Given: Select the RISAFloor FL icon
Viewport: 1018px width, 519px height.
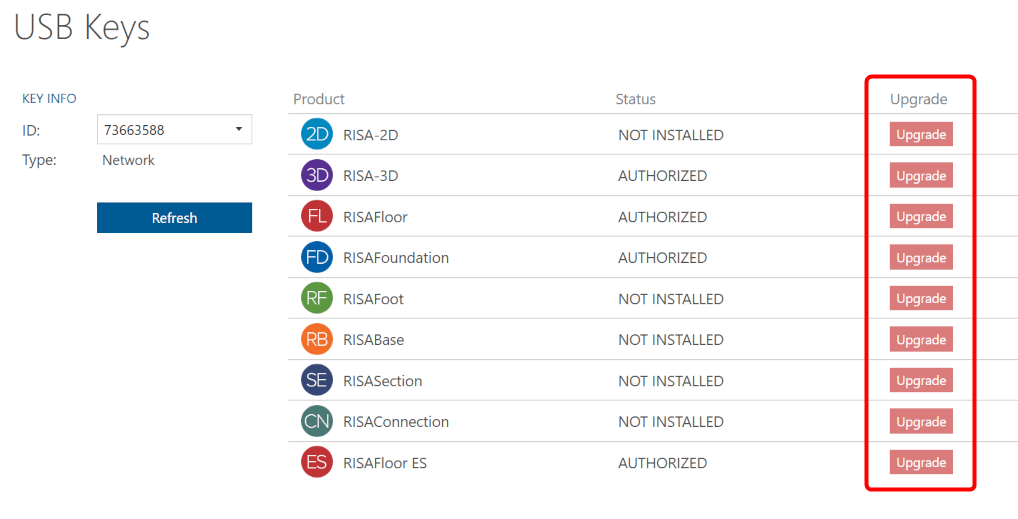Looking at the screenshot, I should click(317, 217).
